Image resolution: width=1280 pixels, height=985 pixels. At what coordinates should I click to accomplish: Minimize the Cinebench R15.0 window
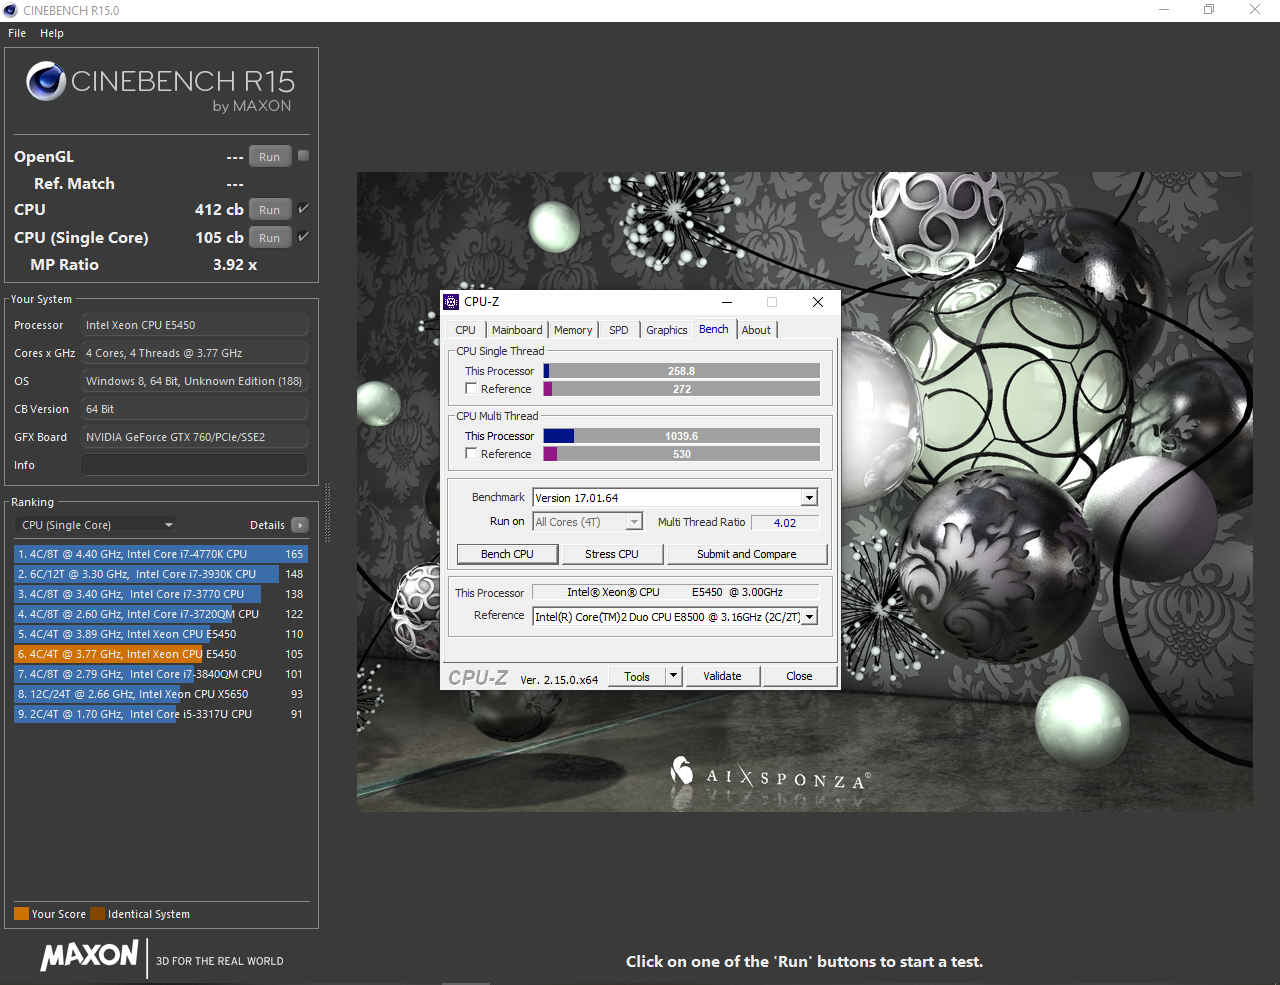click(x=1164, y=10)
